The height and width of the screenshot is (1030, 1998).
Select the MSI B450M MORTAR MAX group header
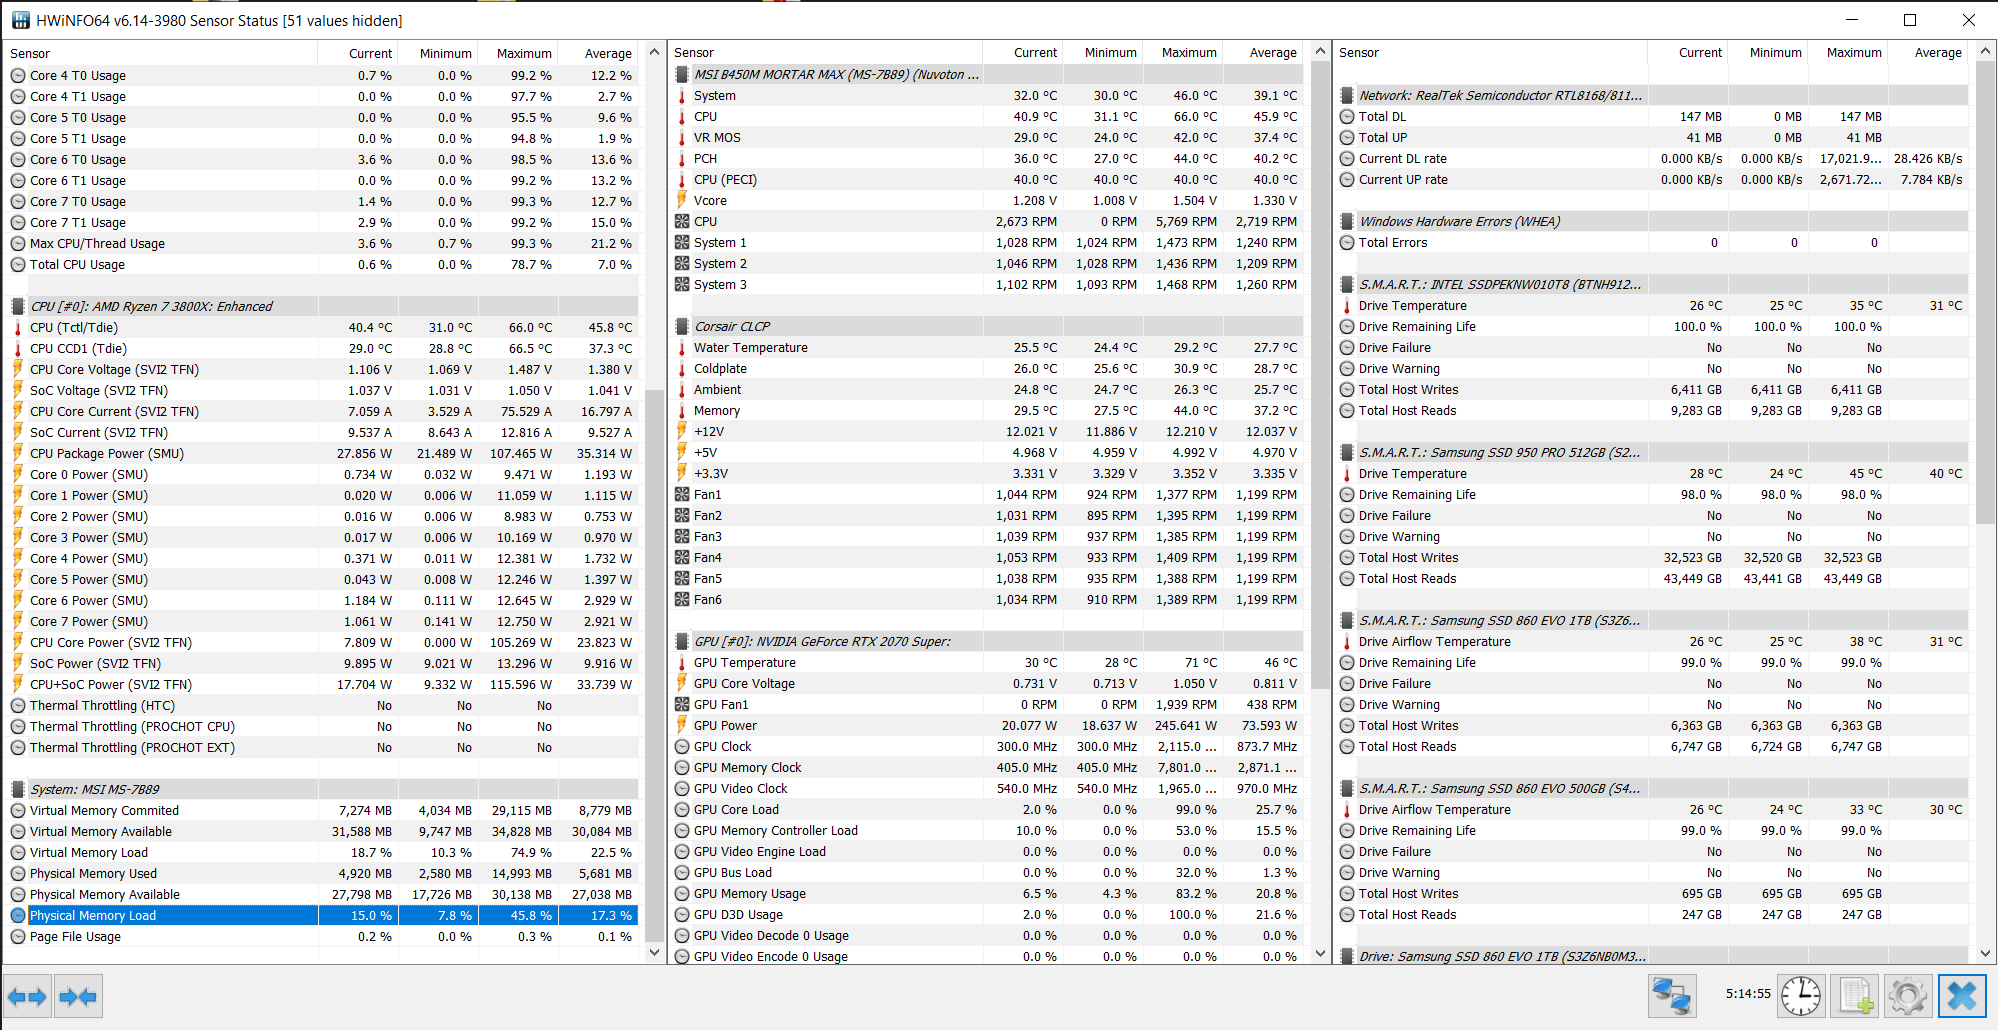tap(986, 75)
